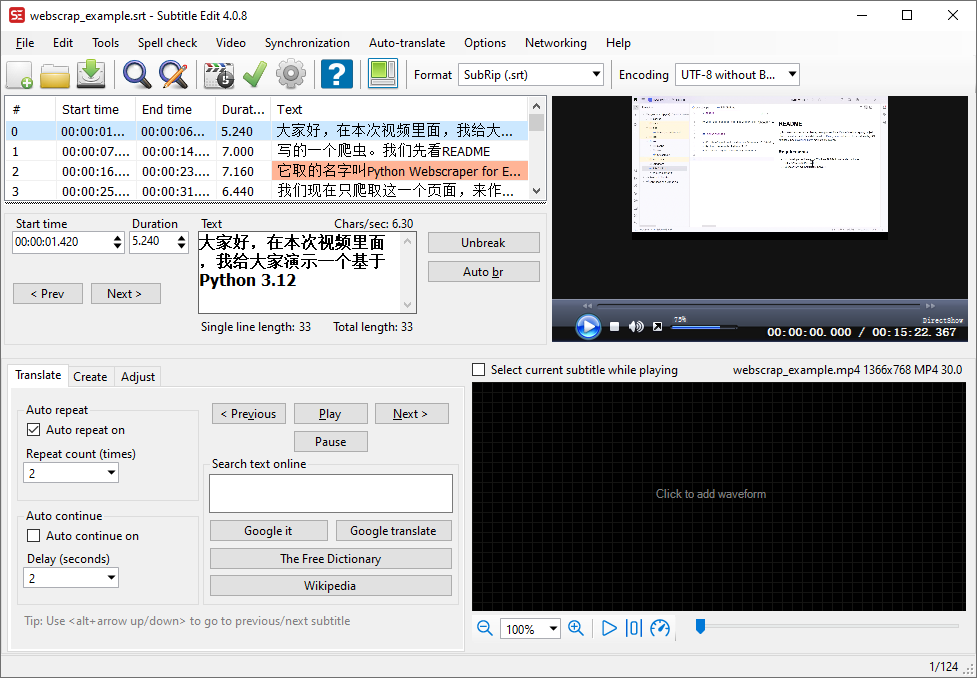The width and height of the screenshot is (977, 678).
Task: Open the Tools menu
Action: (105, 43)
